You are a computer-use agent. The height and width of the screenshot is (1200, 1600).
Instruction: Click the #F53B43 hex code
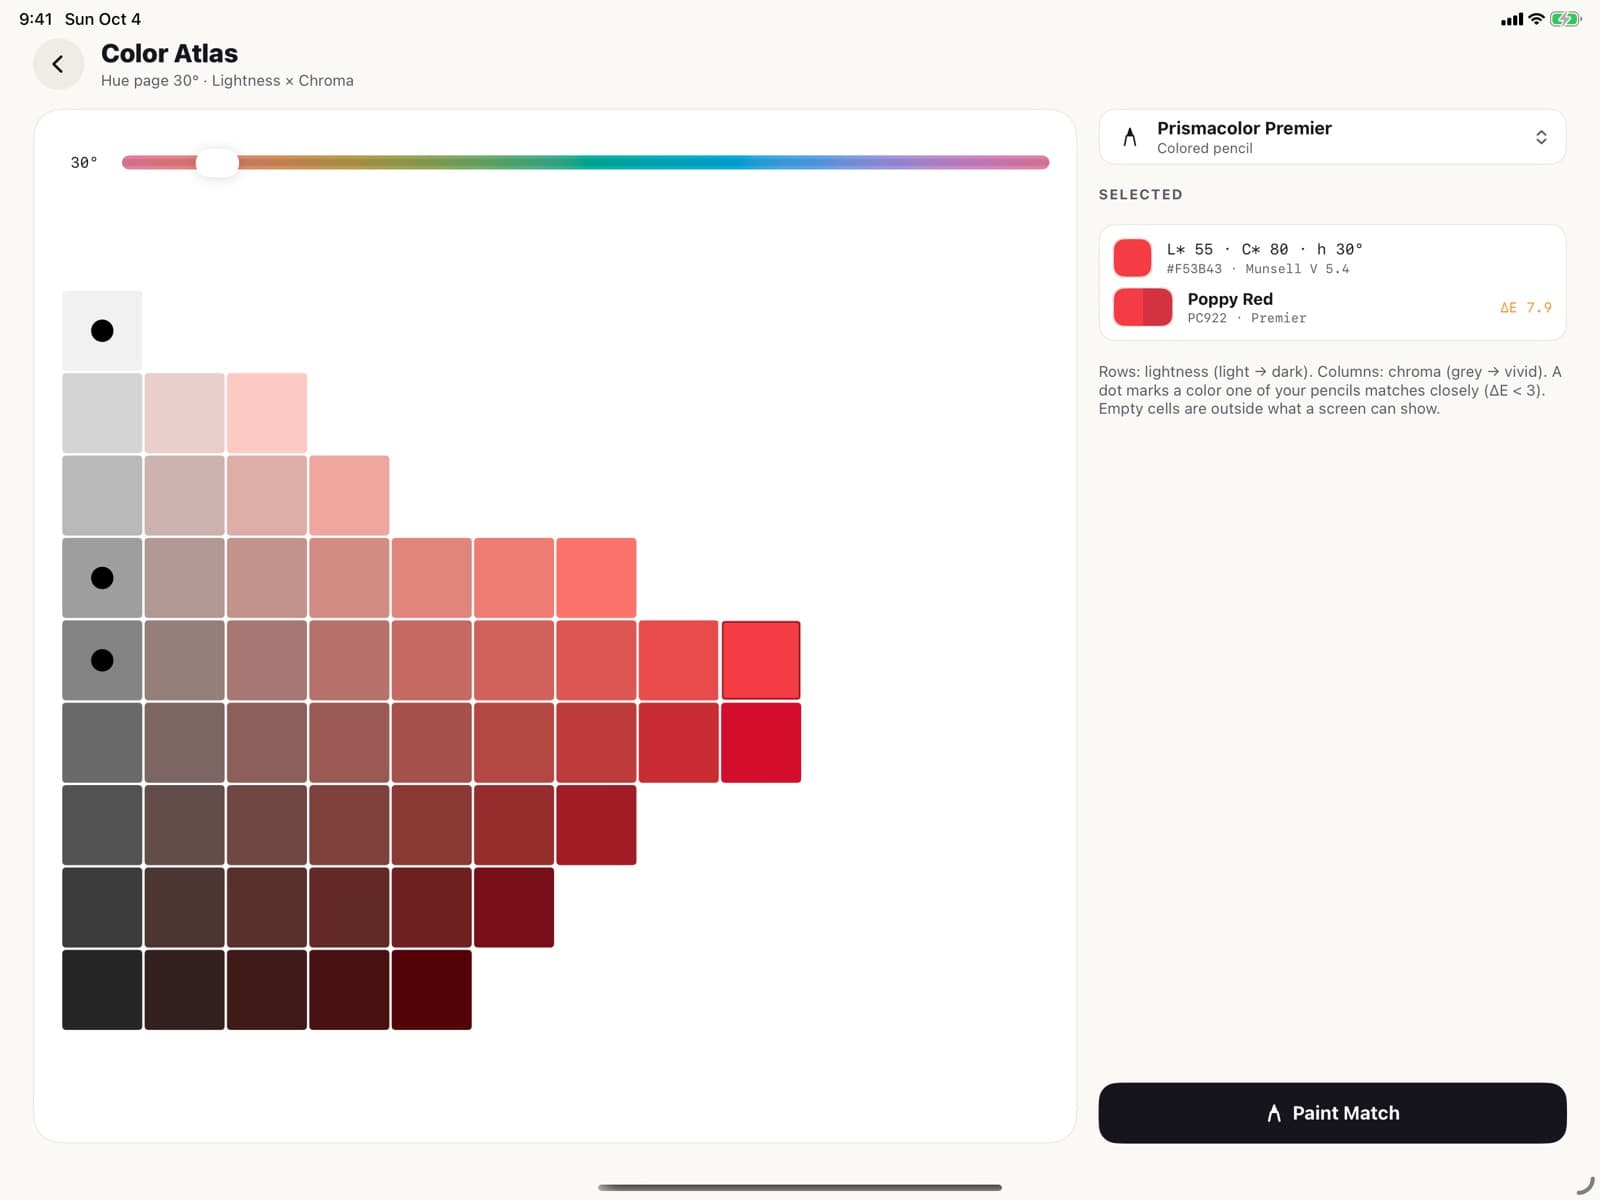tap(1194, 269)
